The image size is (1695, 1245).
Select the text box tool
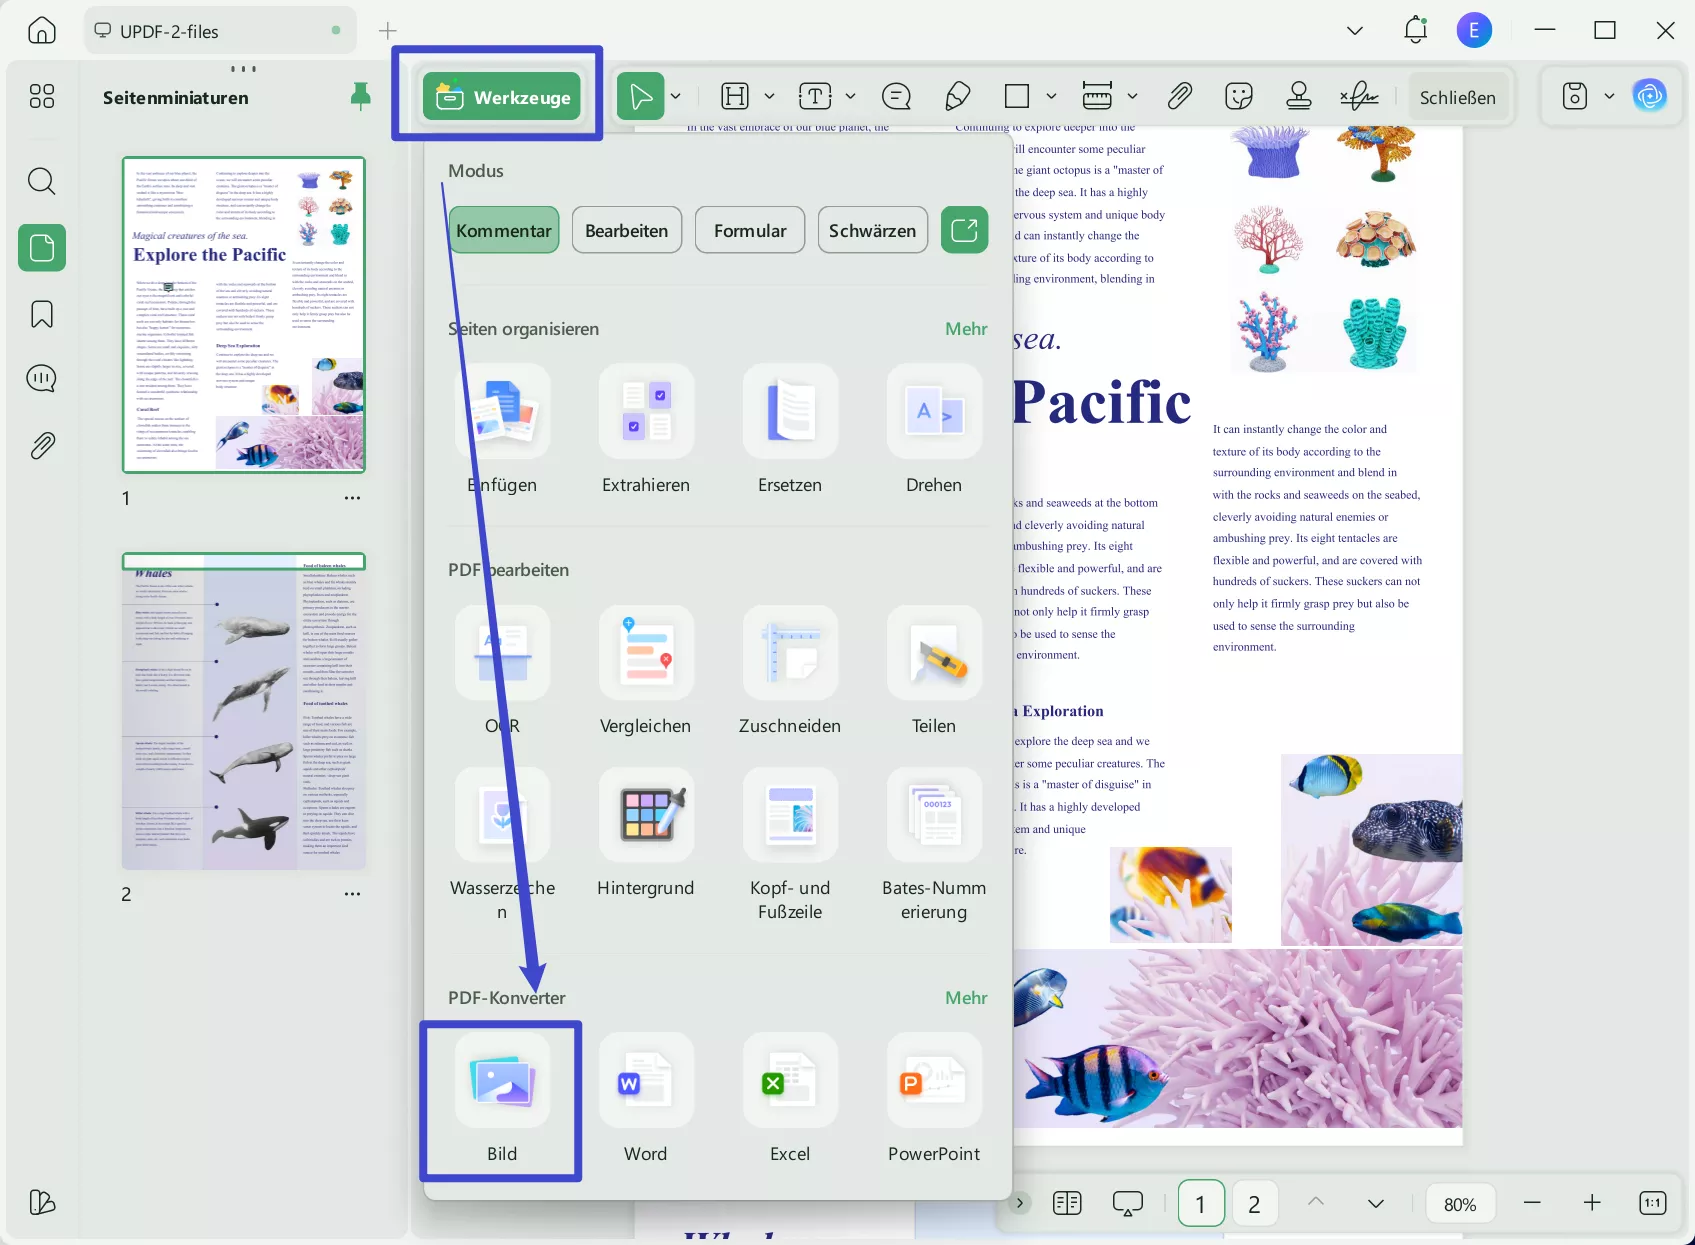[815, 96]
